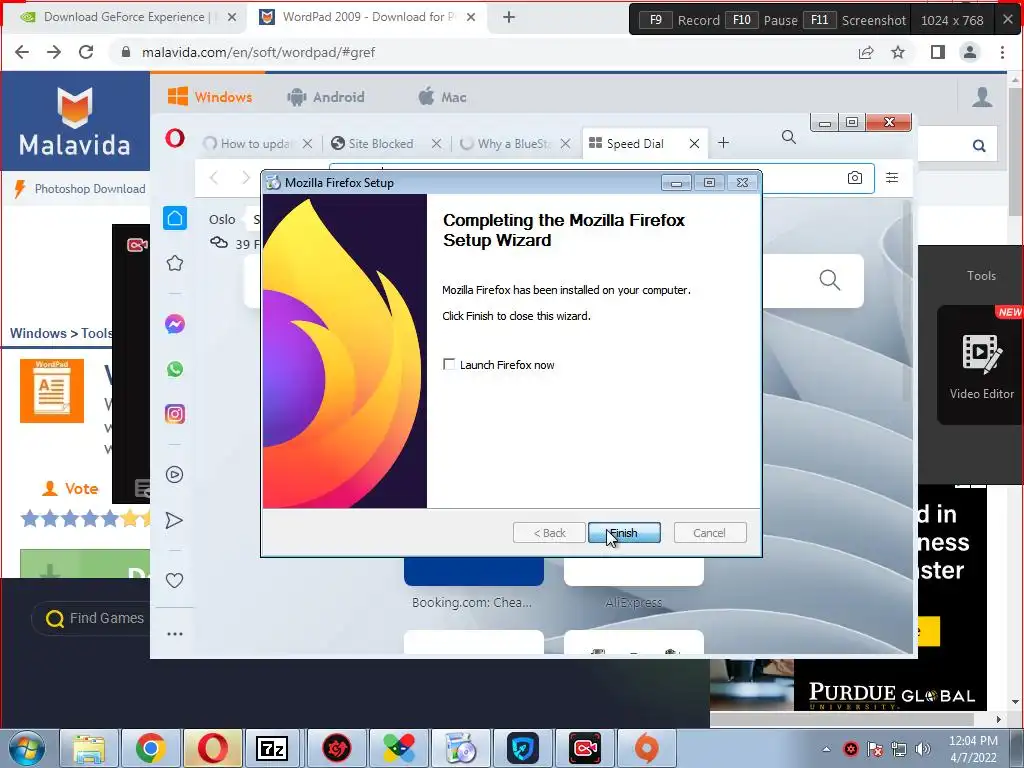
Task: Open Windows Start button
Action: tap(27, 748)
